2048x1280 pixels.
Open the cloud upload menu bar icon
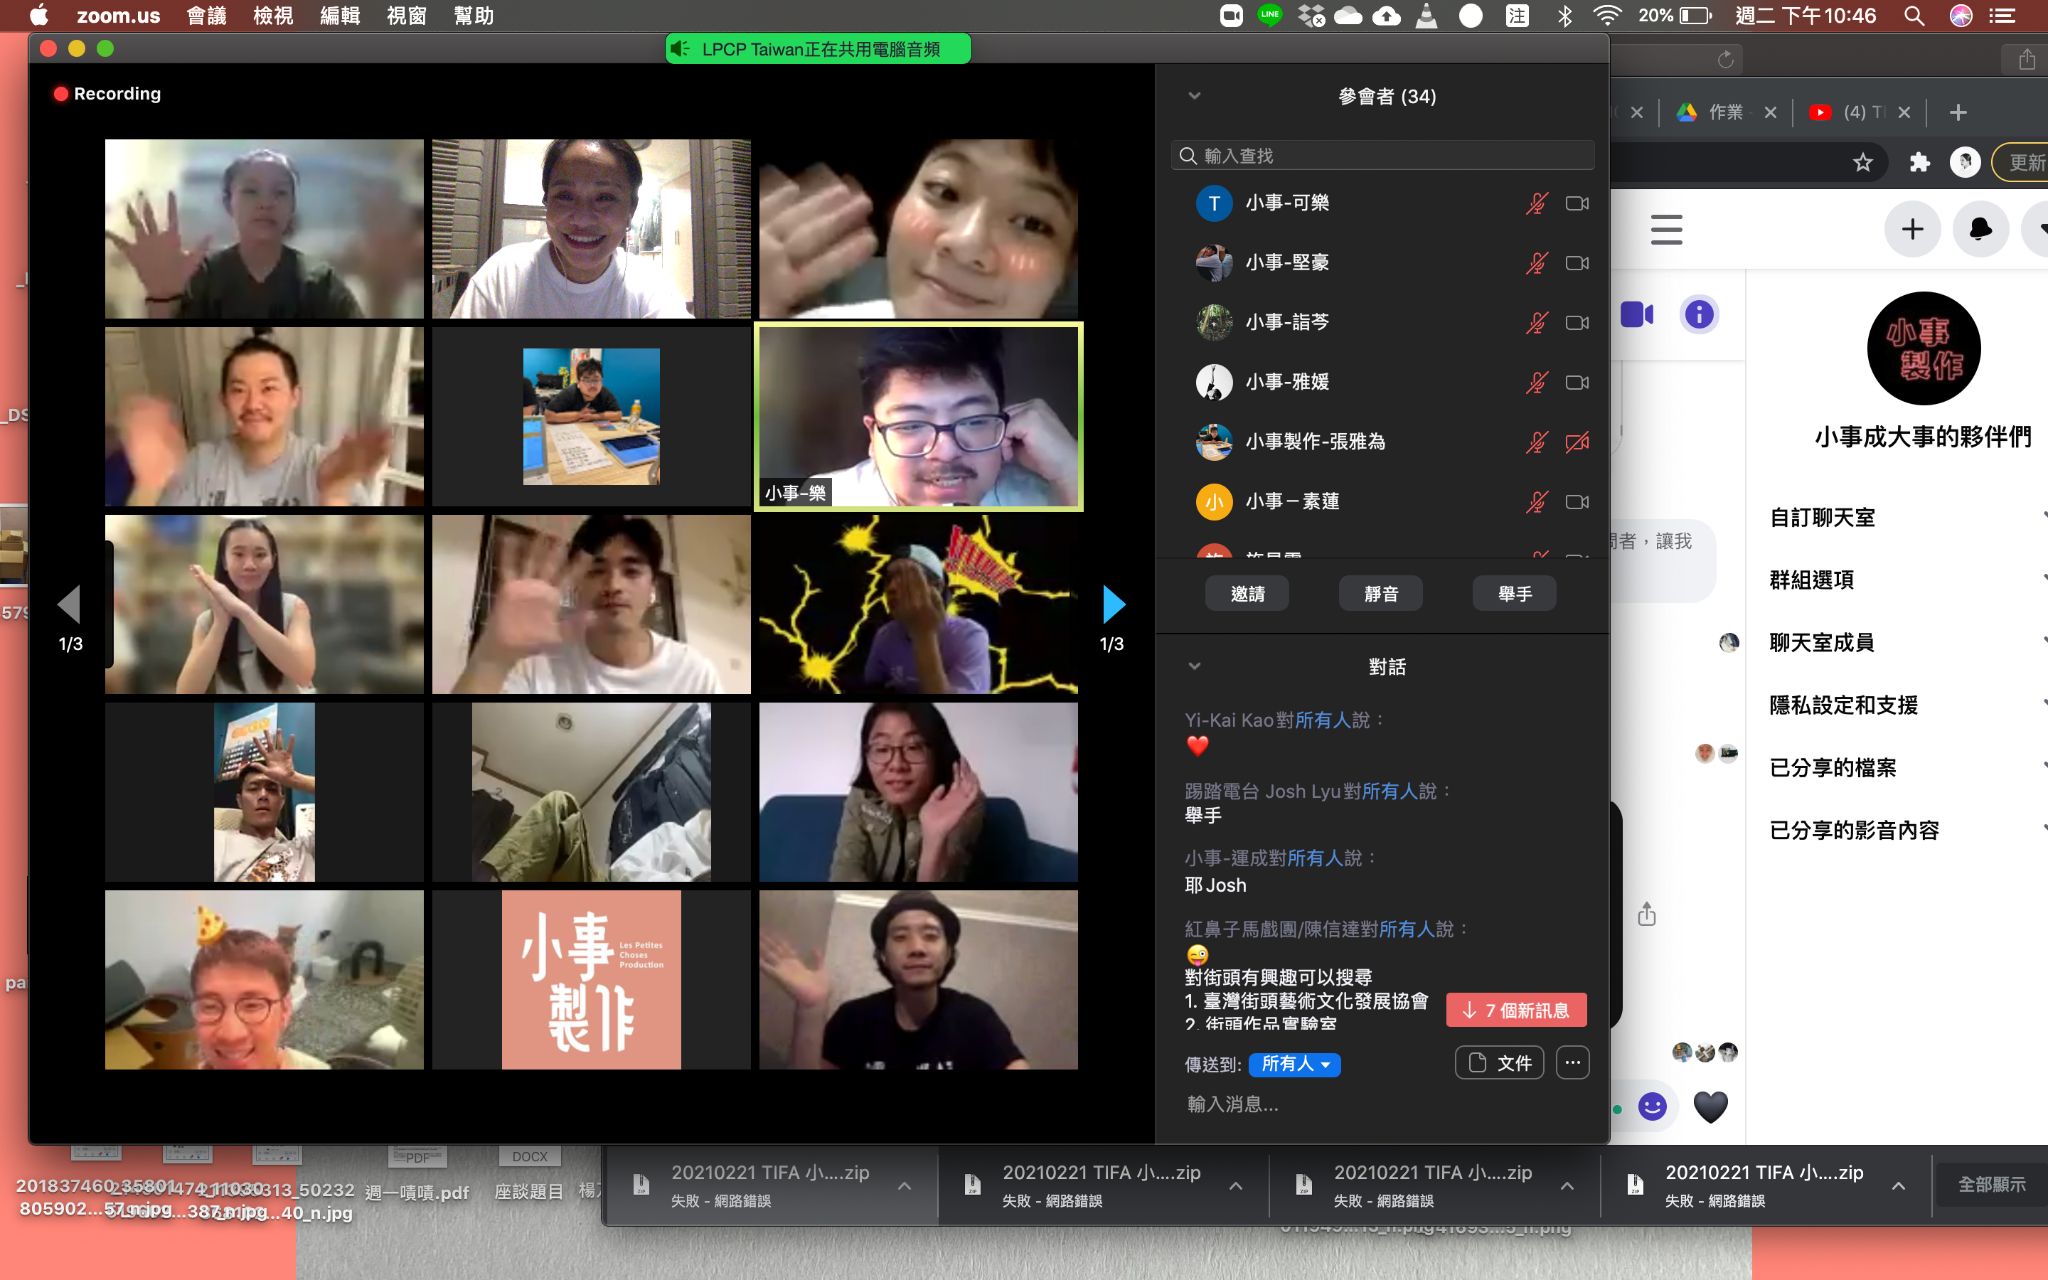coord(1386,15)
